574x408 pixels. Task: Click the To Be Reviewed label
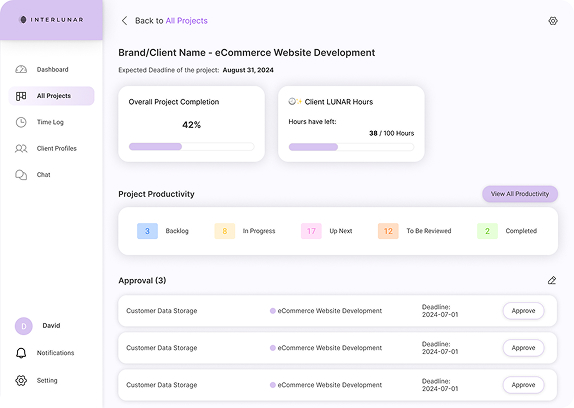pos(429,231)
